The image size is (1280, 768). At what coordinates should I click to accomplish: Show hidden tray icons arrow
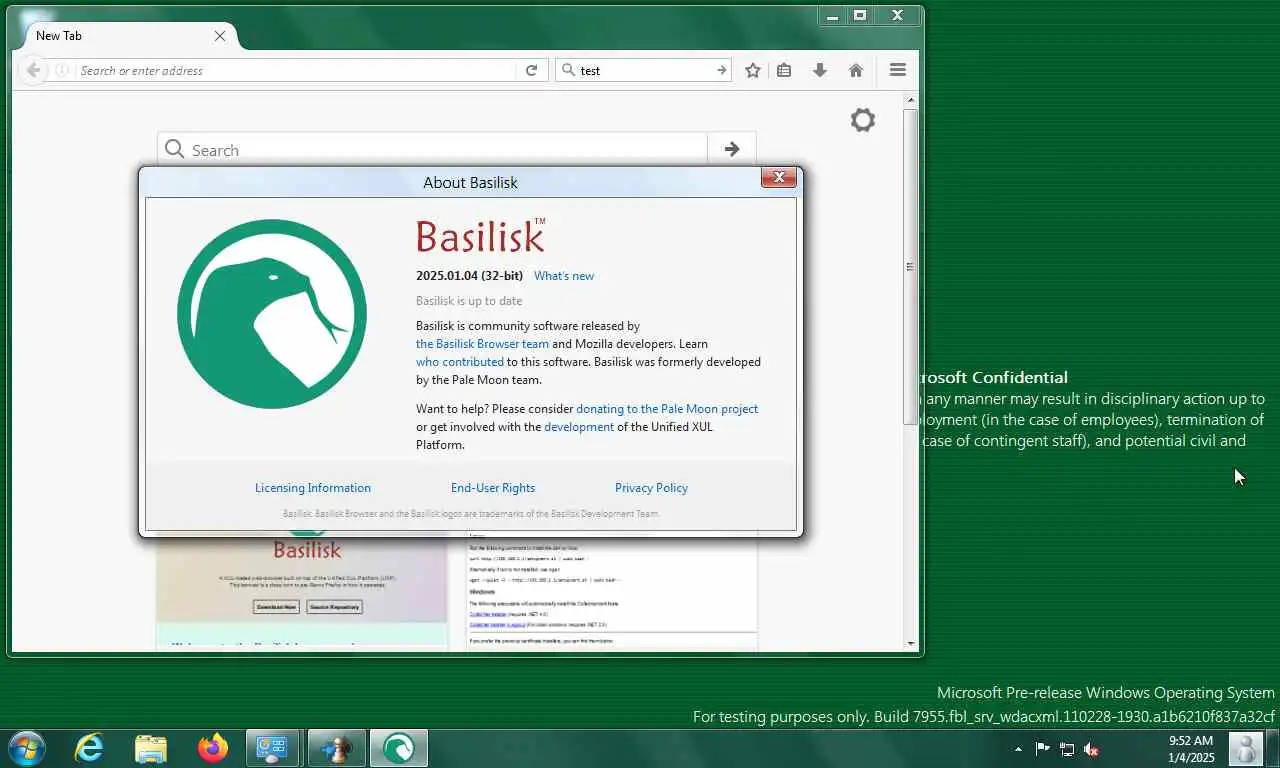point(1018,749)
